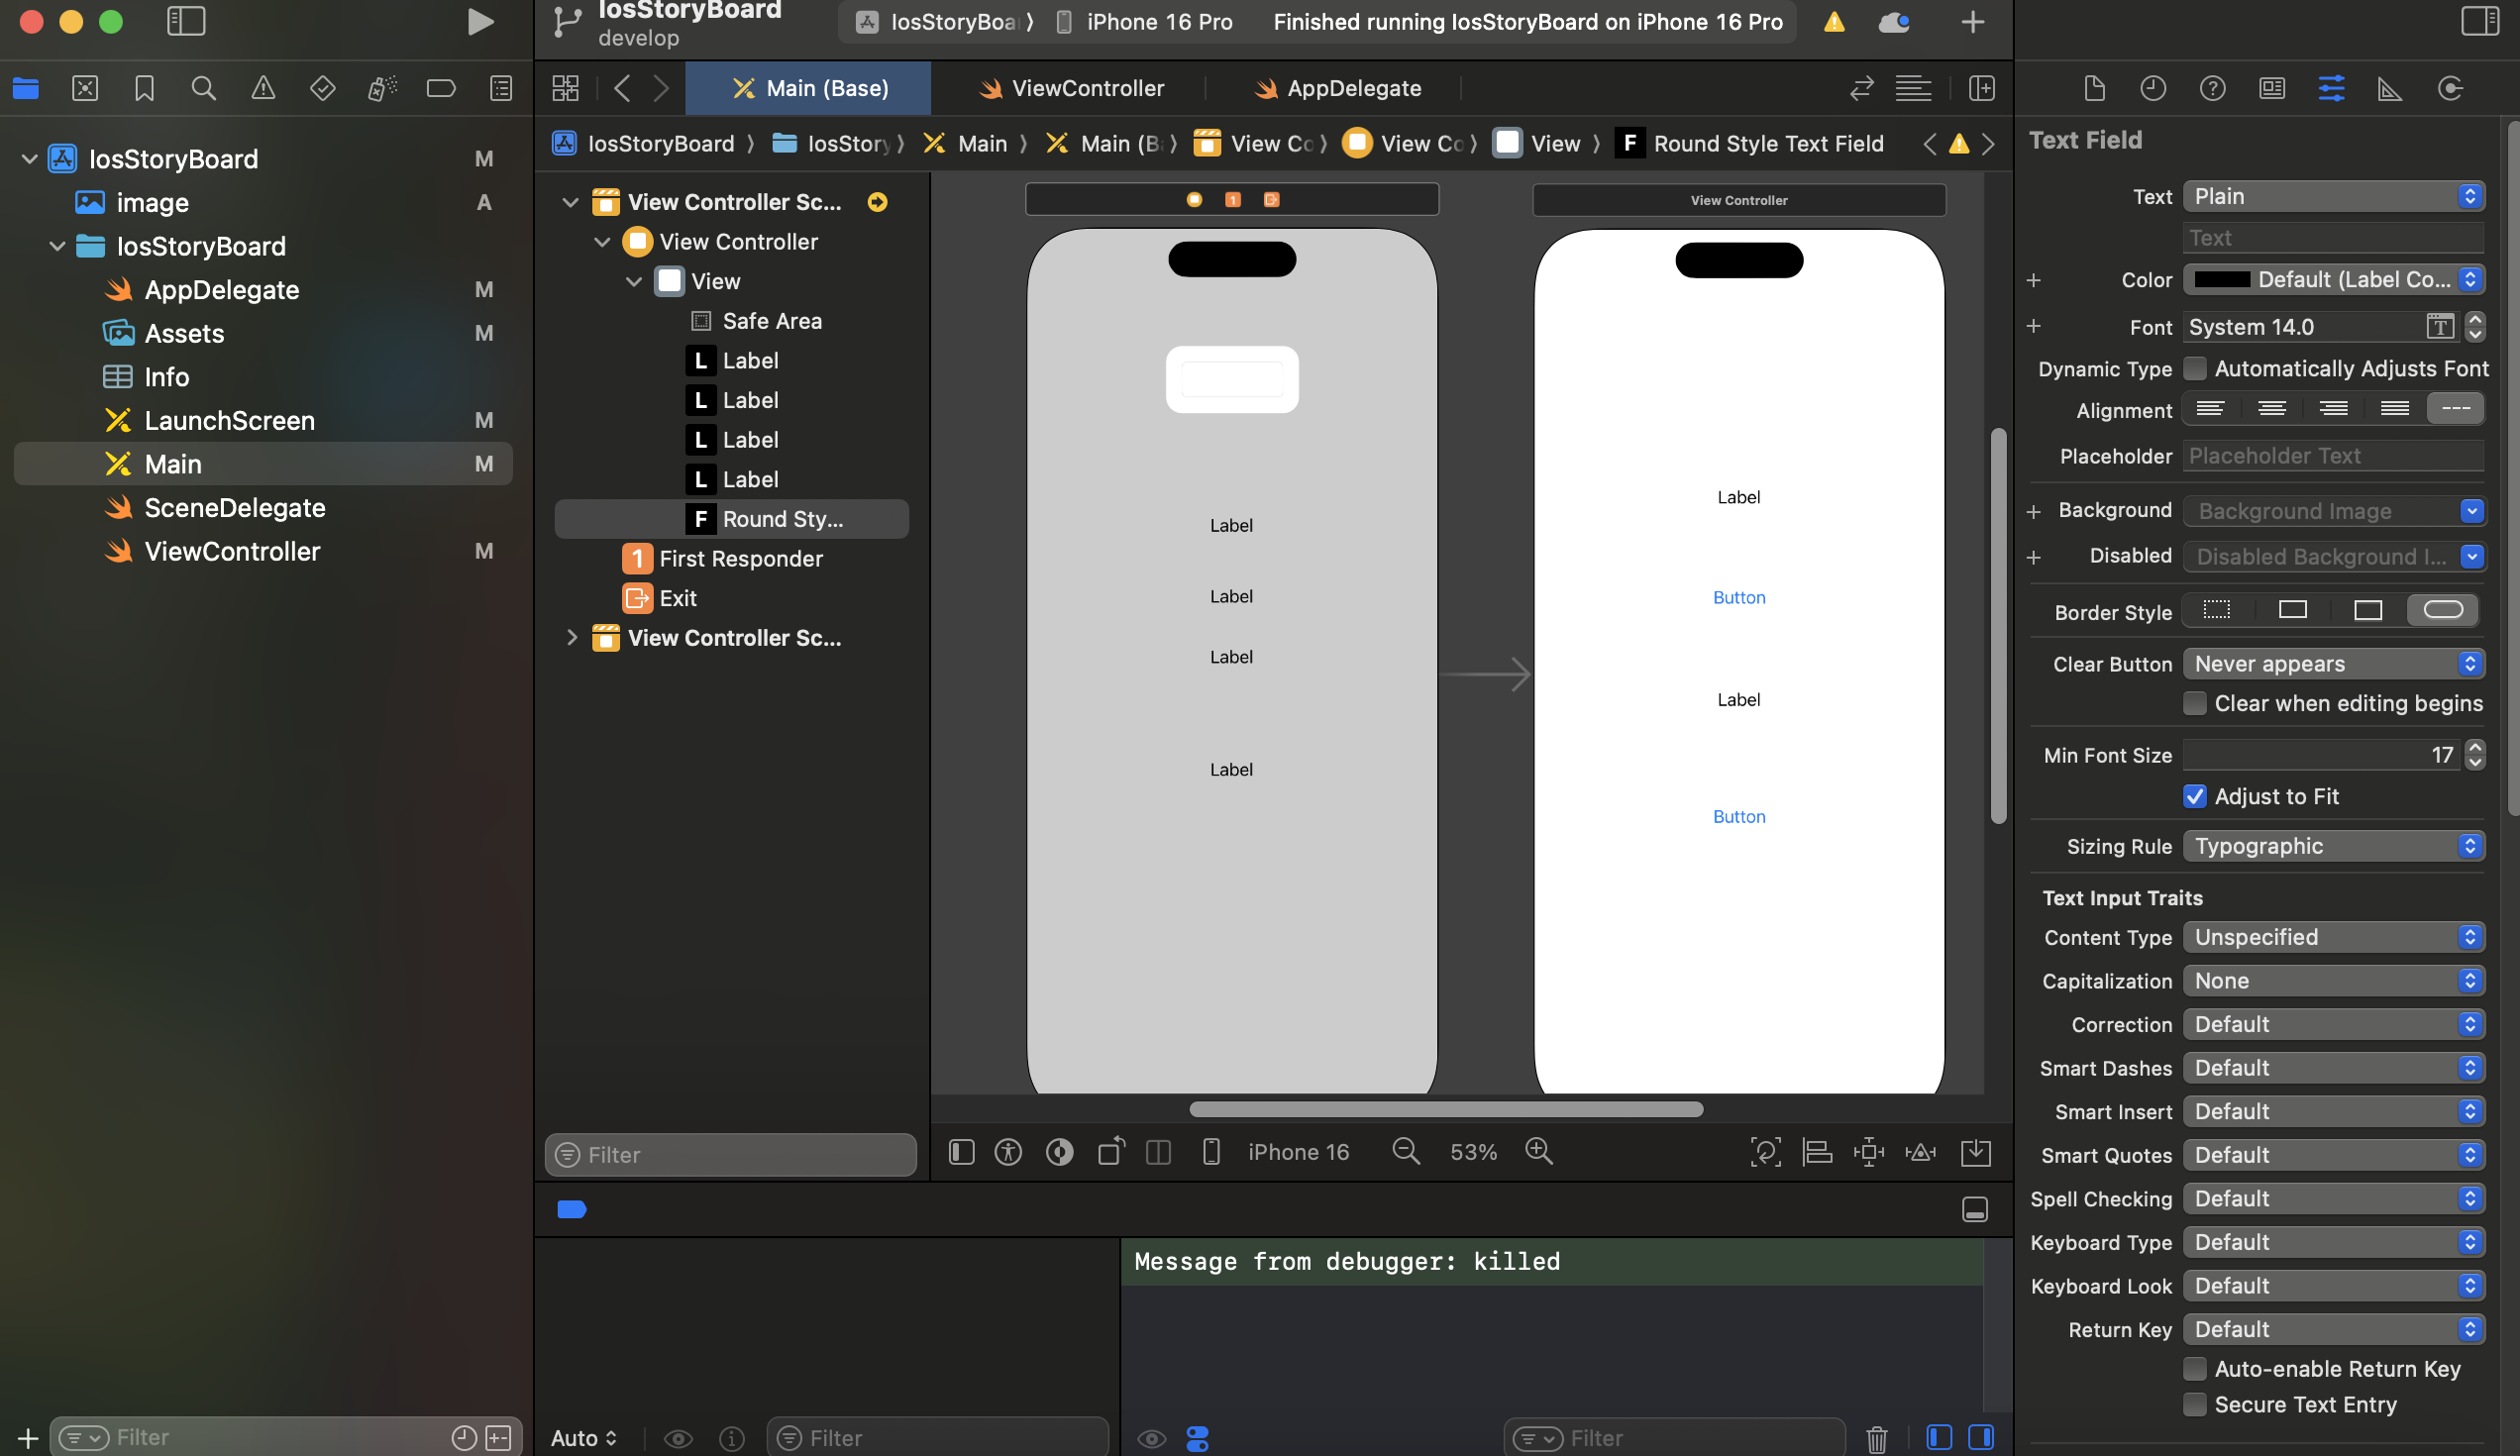The width and height of the screenshot is (2520, 1456).
Task: Delete console output with trash icon
Action: [1877, 1438]
